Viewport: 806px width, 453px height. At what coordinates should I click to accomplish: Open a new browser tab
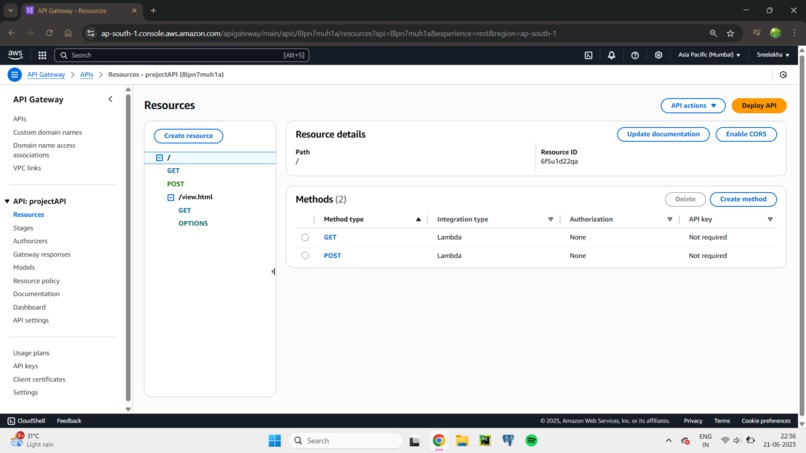click(153, 10)
